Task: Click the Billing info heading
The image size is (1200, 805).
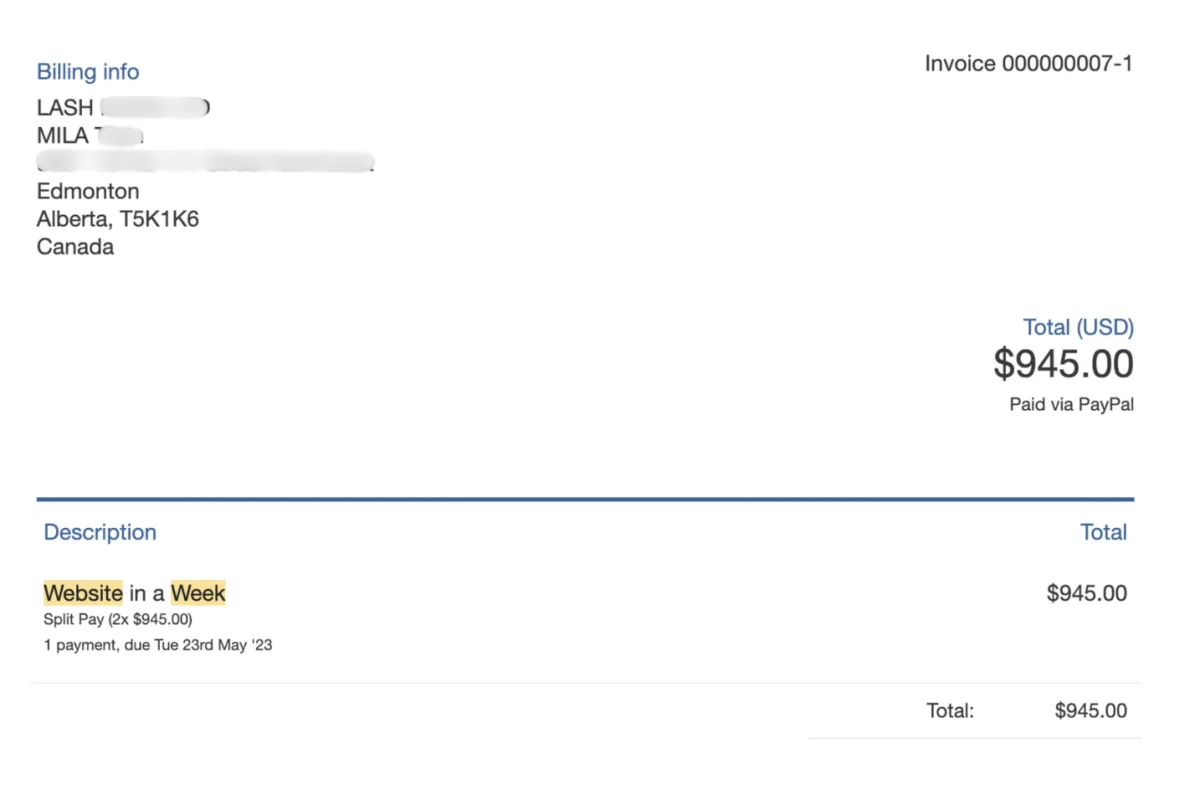Action: [x=88, y=72]
